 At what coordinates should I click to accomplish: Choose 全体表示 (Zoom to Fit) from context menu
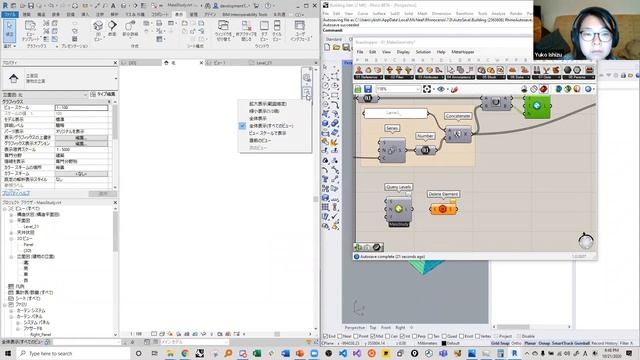tap(258, 118)
